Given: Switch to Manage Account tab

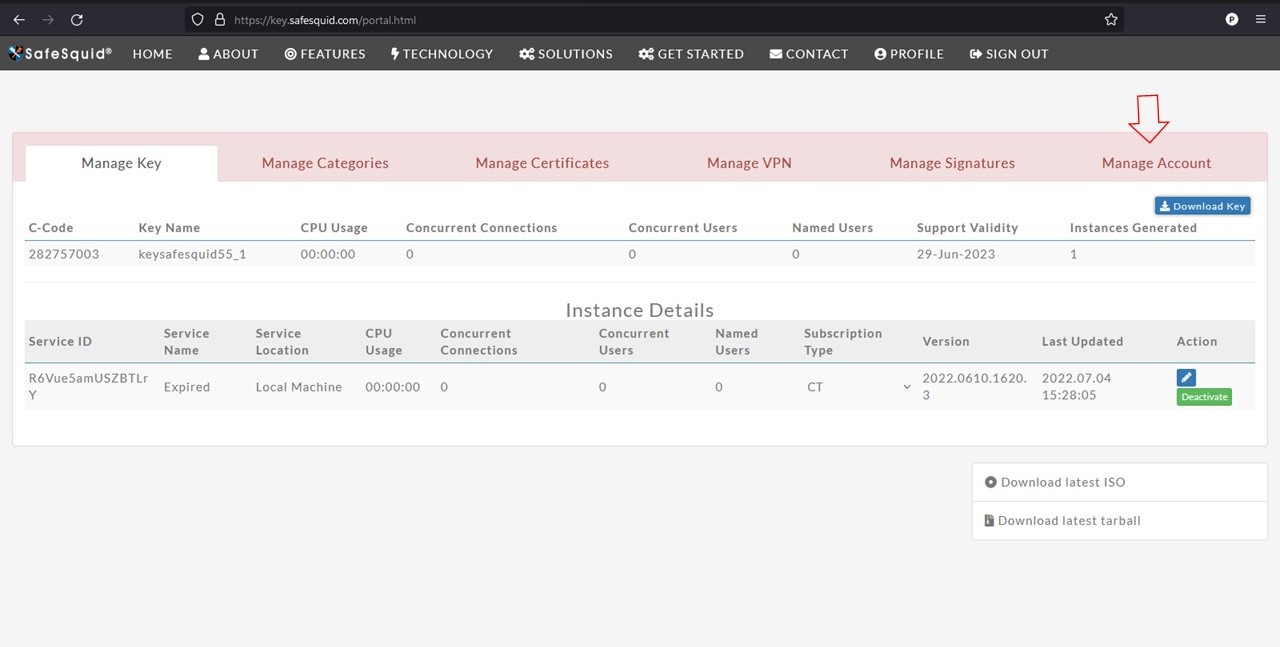Looking at the screenshot, I should click(1156, 163).
